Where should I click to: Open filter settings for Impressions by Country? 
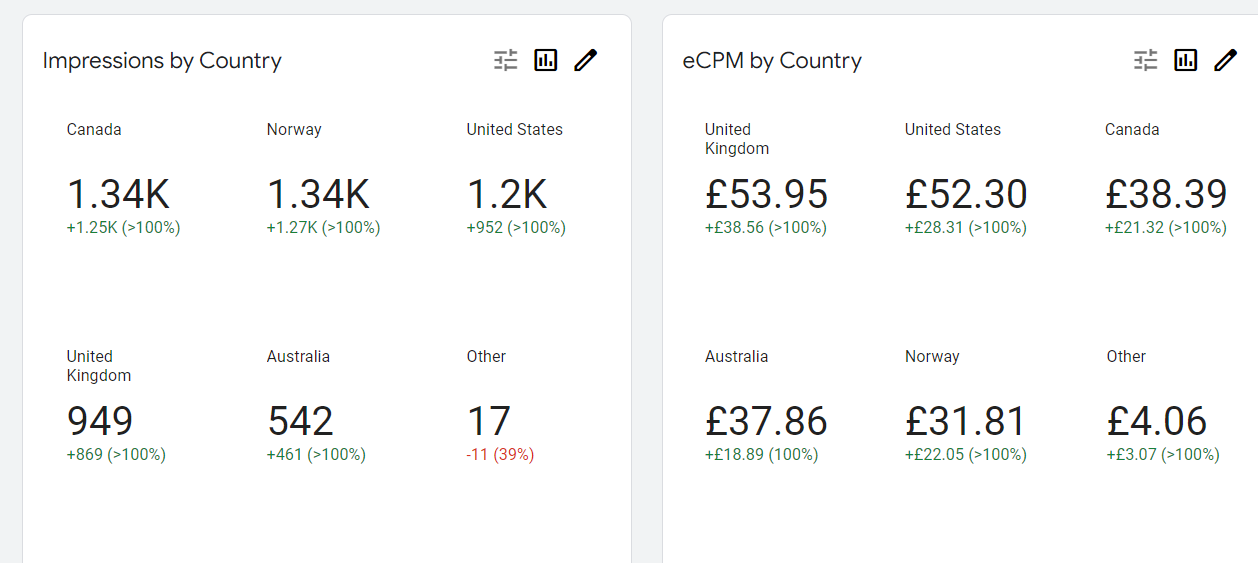coord(506,60)
